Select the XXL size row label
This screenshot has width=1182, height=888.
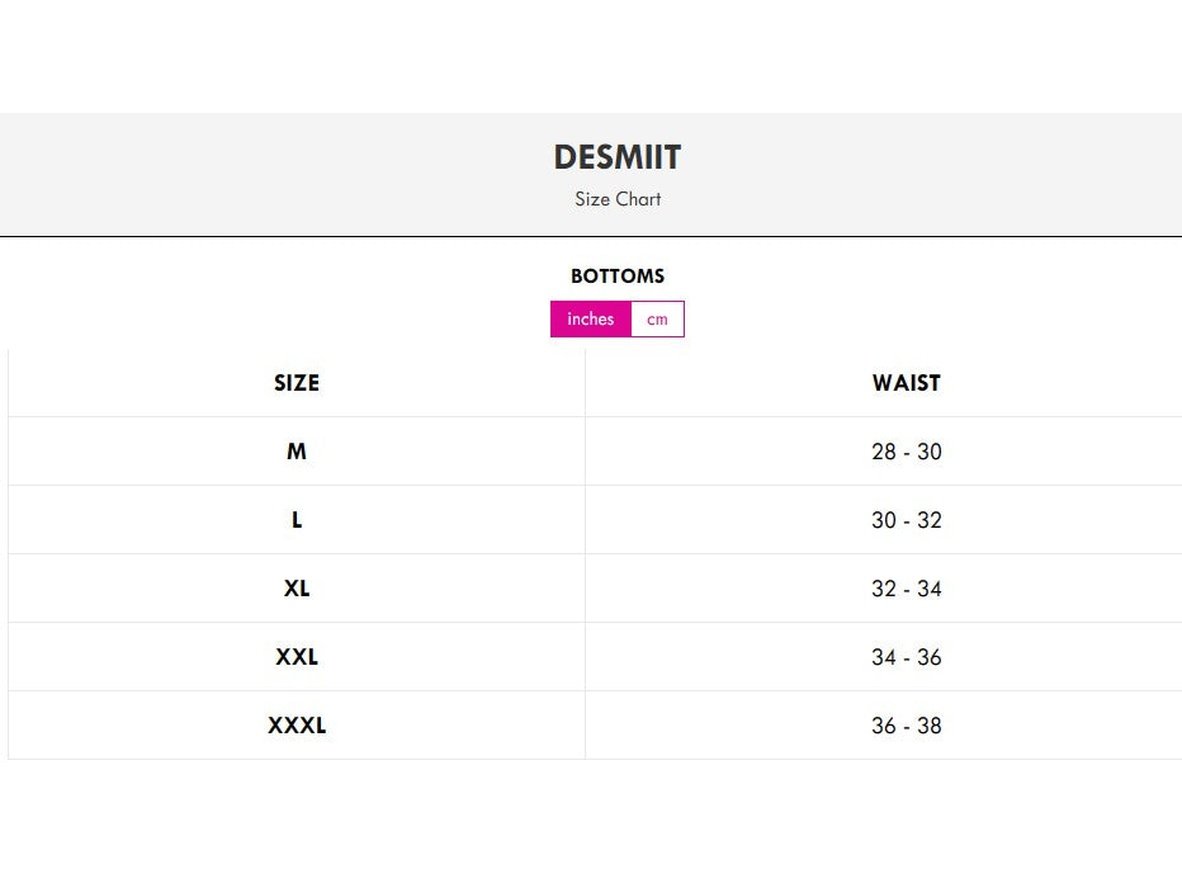tap(297, 657)
